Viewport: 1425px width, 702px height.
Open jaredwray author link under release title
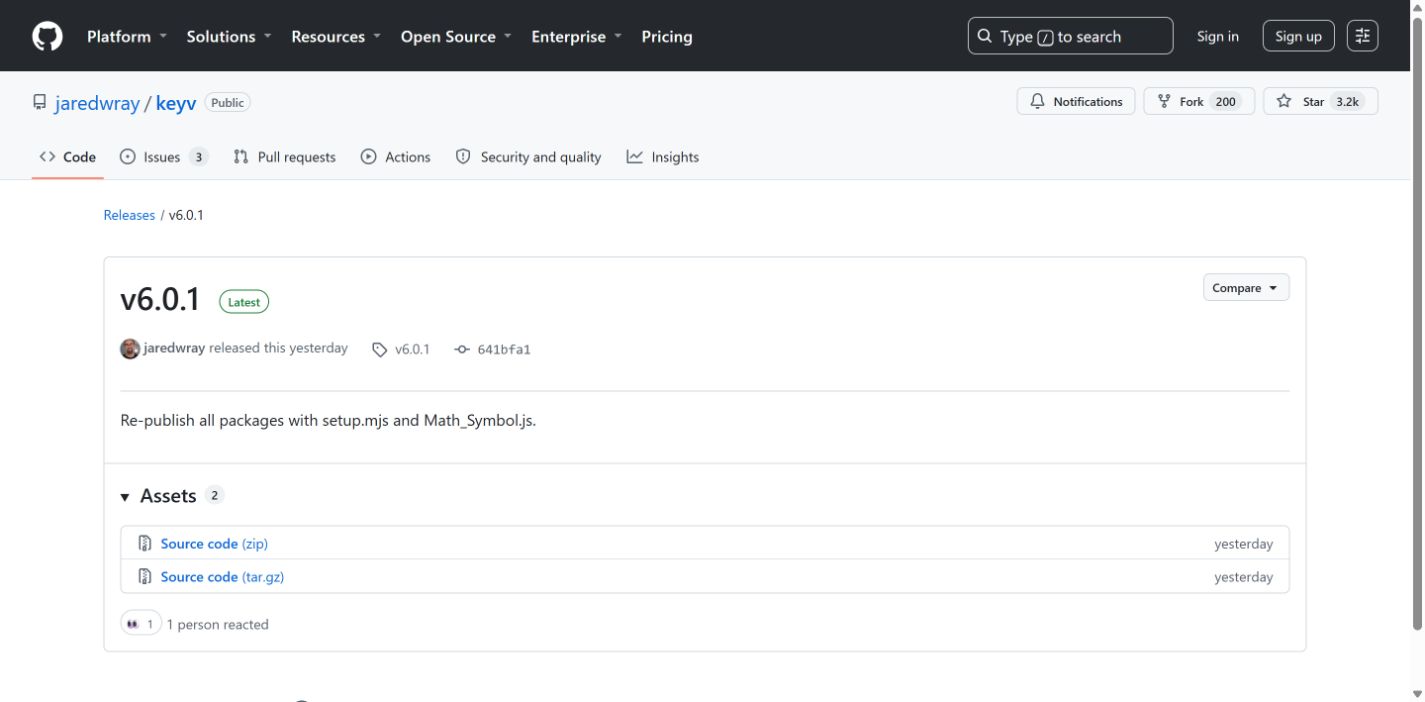click(x=174, y=348)
